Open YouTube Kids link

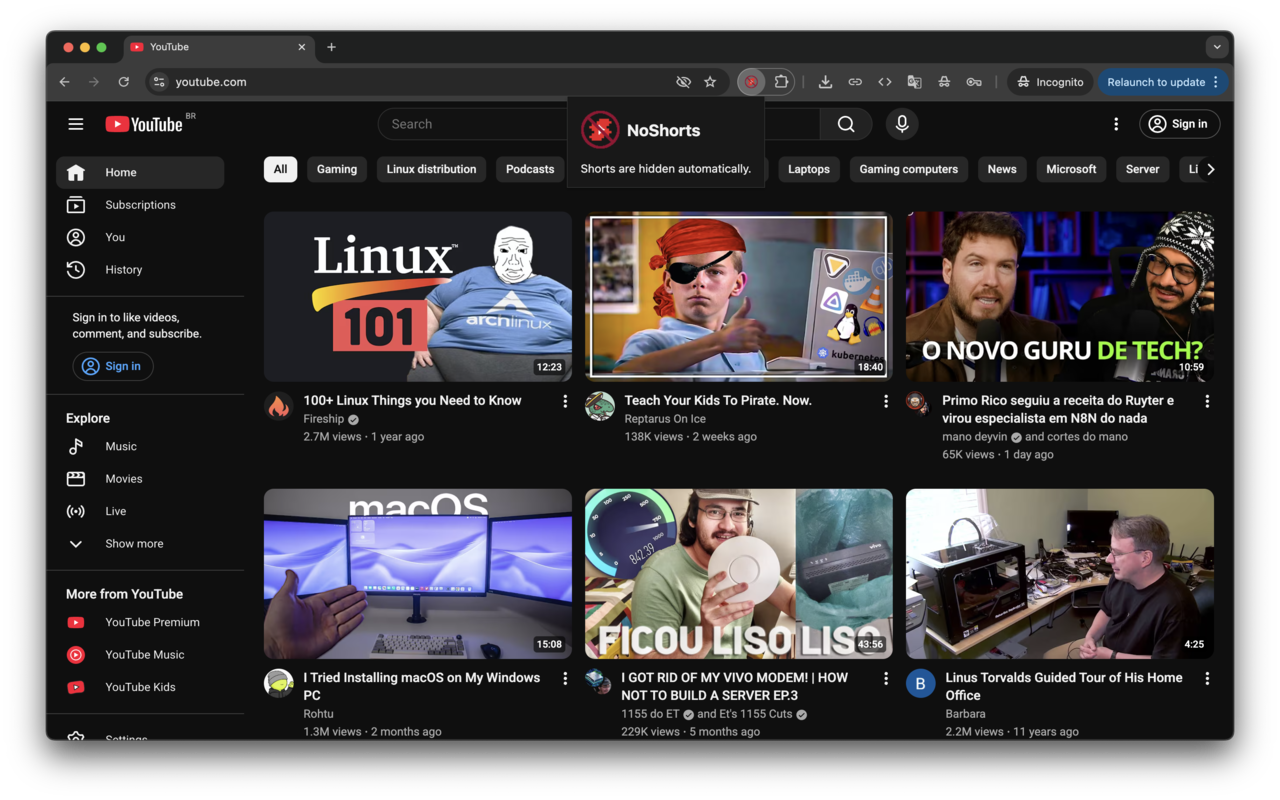pos(140,687)
